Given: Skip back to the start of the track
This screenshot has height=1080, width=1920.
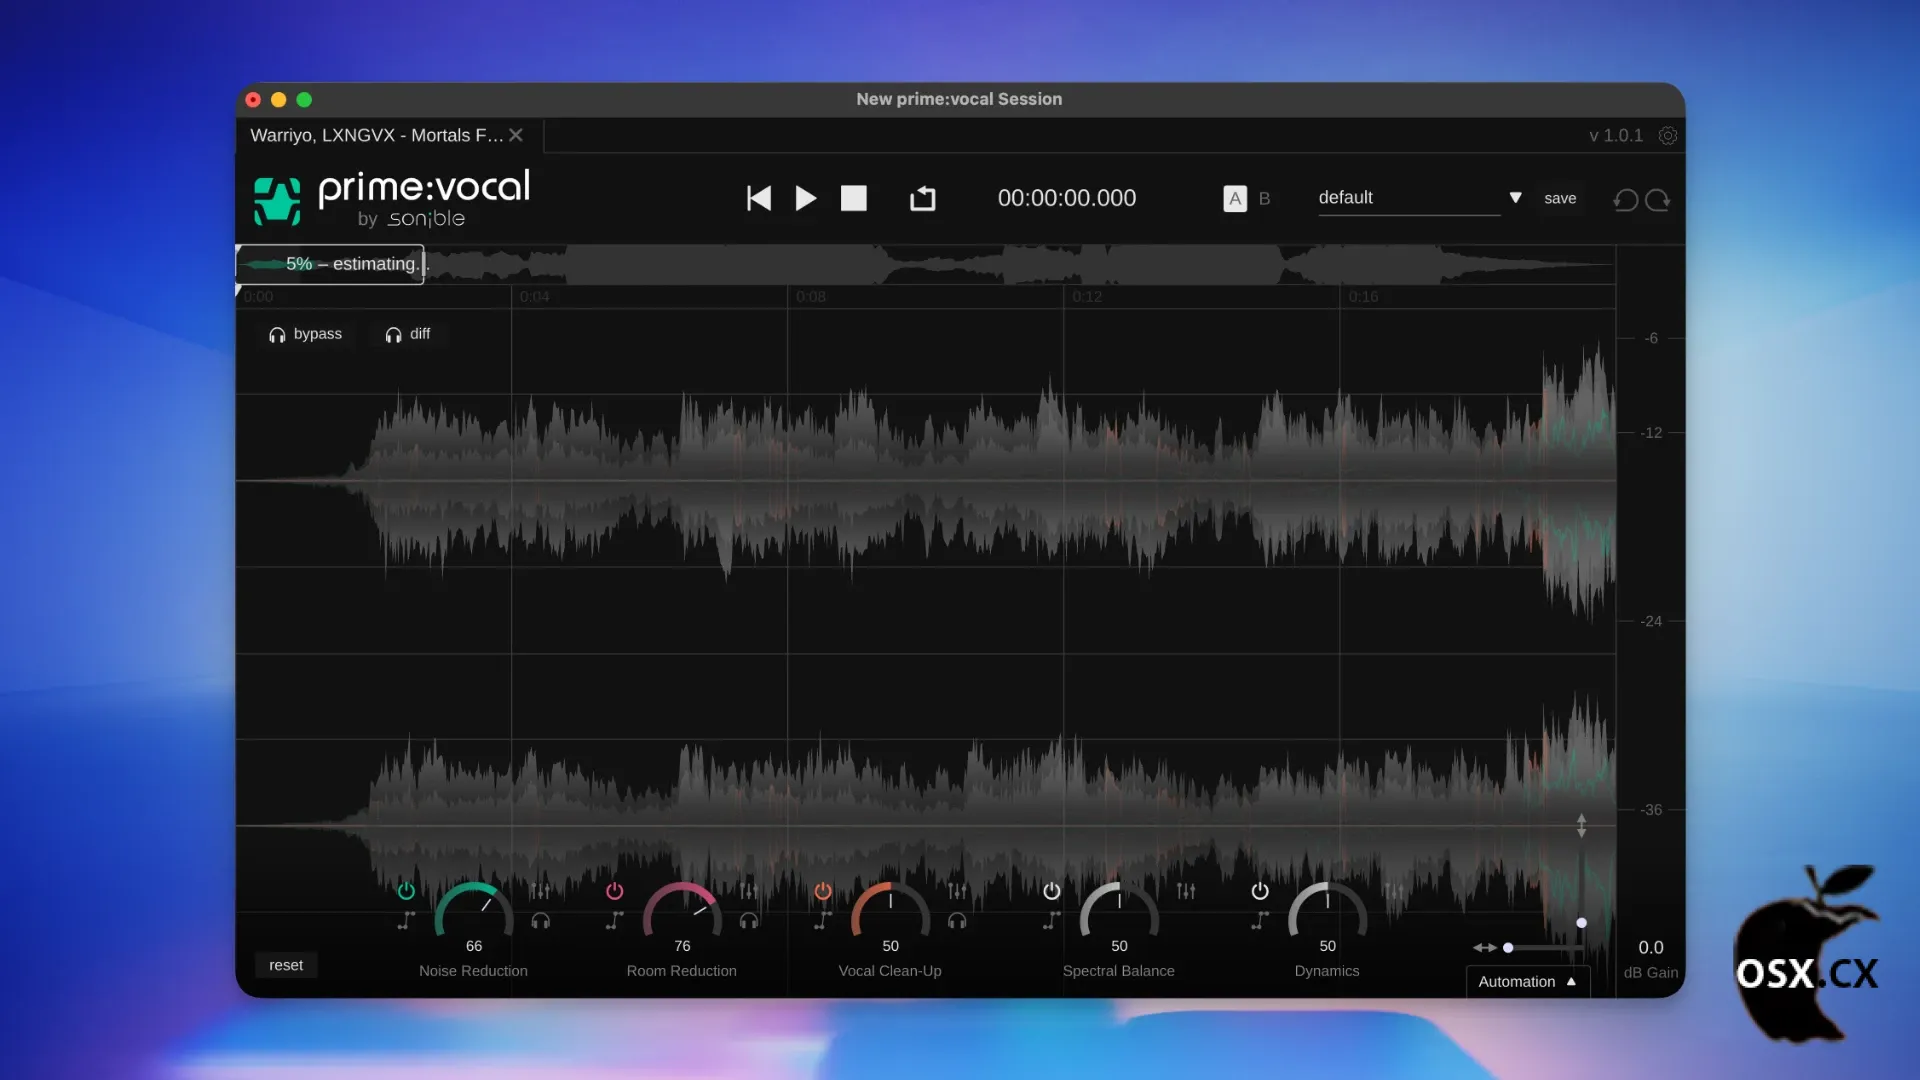Looking at the screenshot, I should pos(759,198).
